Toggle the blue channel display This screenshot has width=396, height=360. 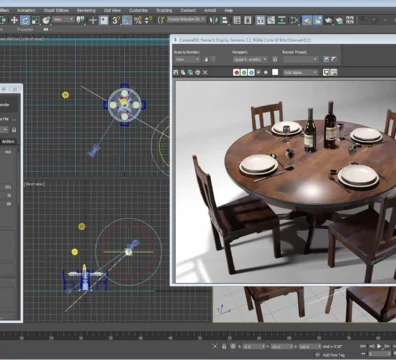coord(251,72)
